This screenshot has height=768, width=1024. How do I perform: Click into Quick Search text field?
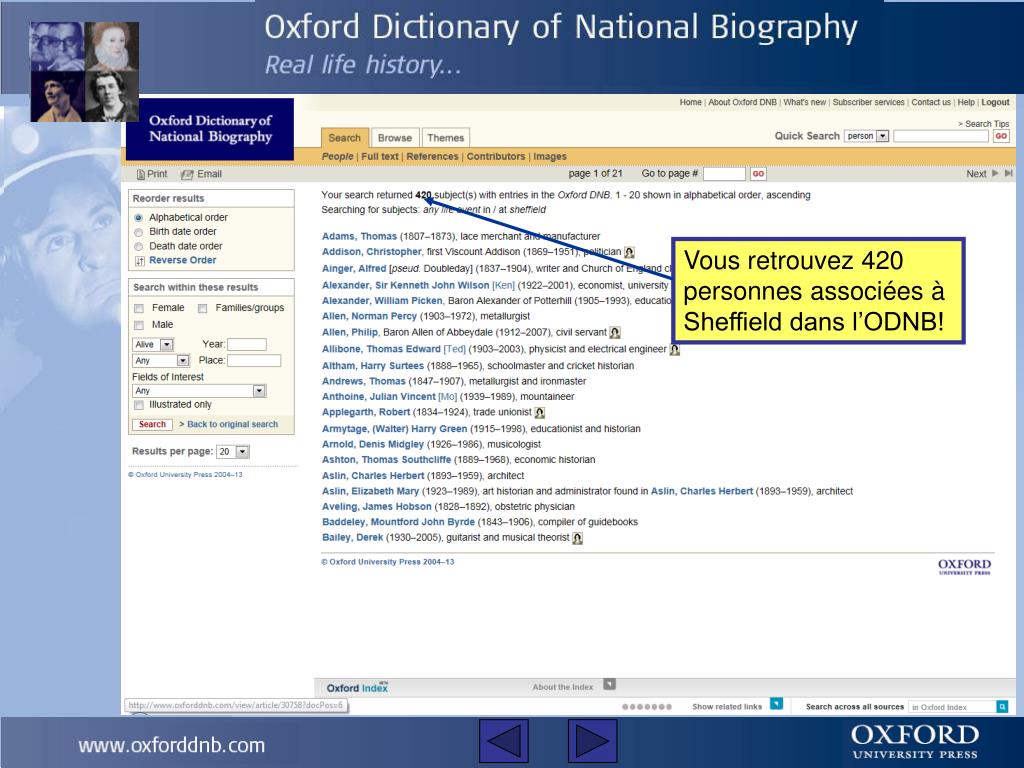click(941, 136)
